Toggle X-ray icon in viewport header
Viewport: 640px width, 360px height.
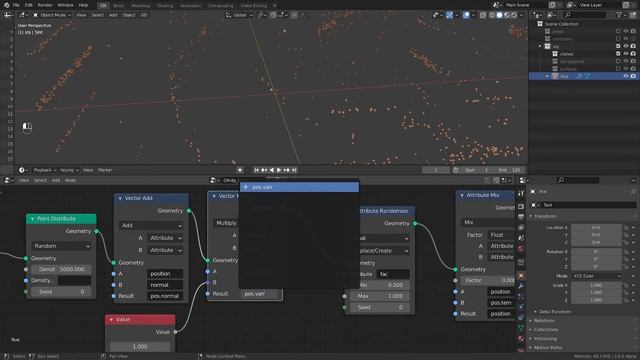[x=482, y=15]
